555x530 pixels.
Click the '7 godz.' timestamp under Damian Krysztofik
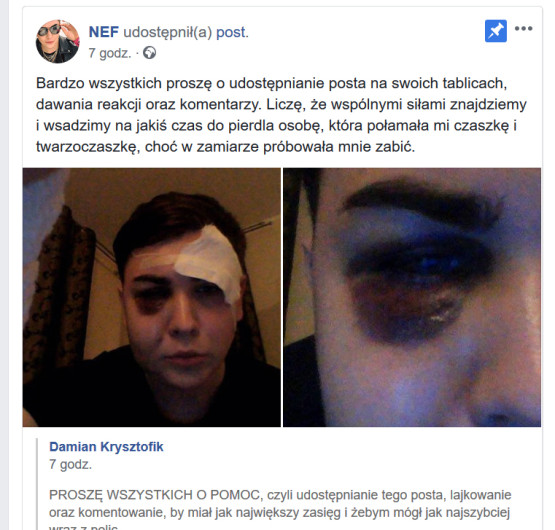[70, 464]
